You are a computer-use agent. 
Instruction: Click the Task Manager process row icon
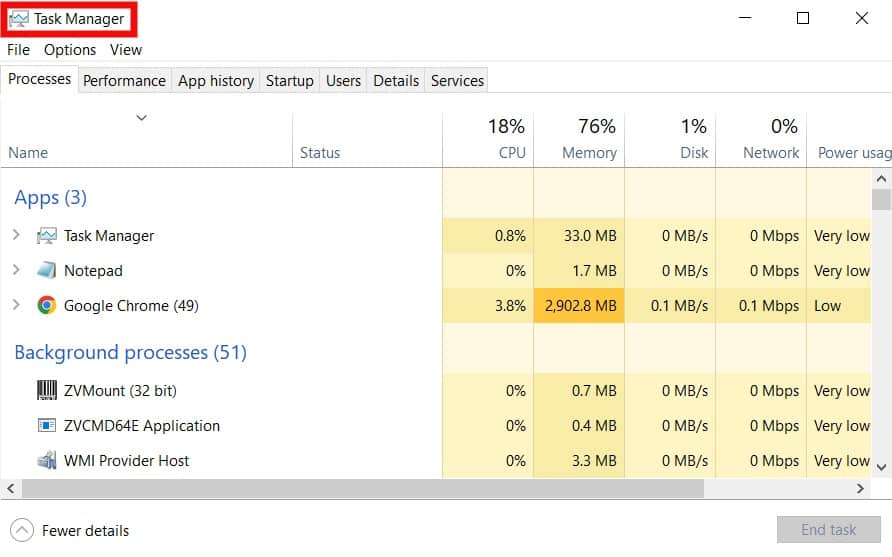click(x=47, y=236)
